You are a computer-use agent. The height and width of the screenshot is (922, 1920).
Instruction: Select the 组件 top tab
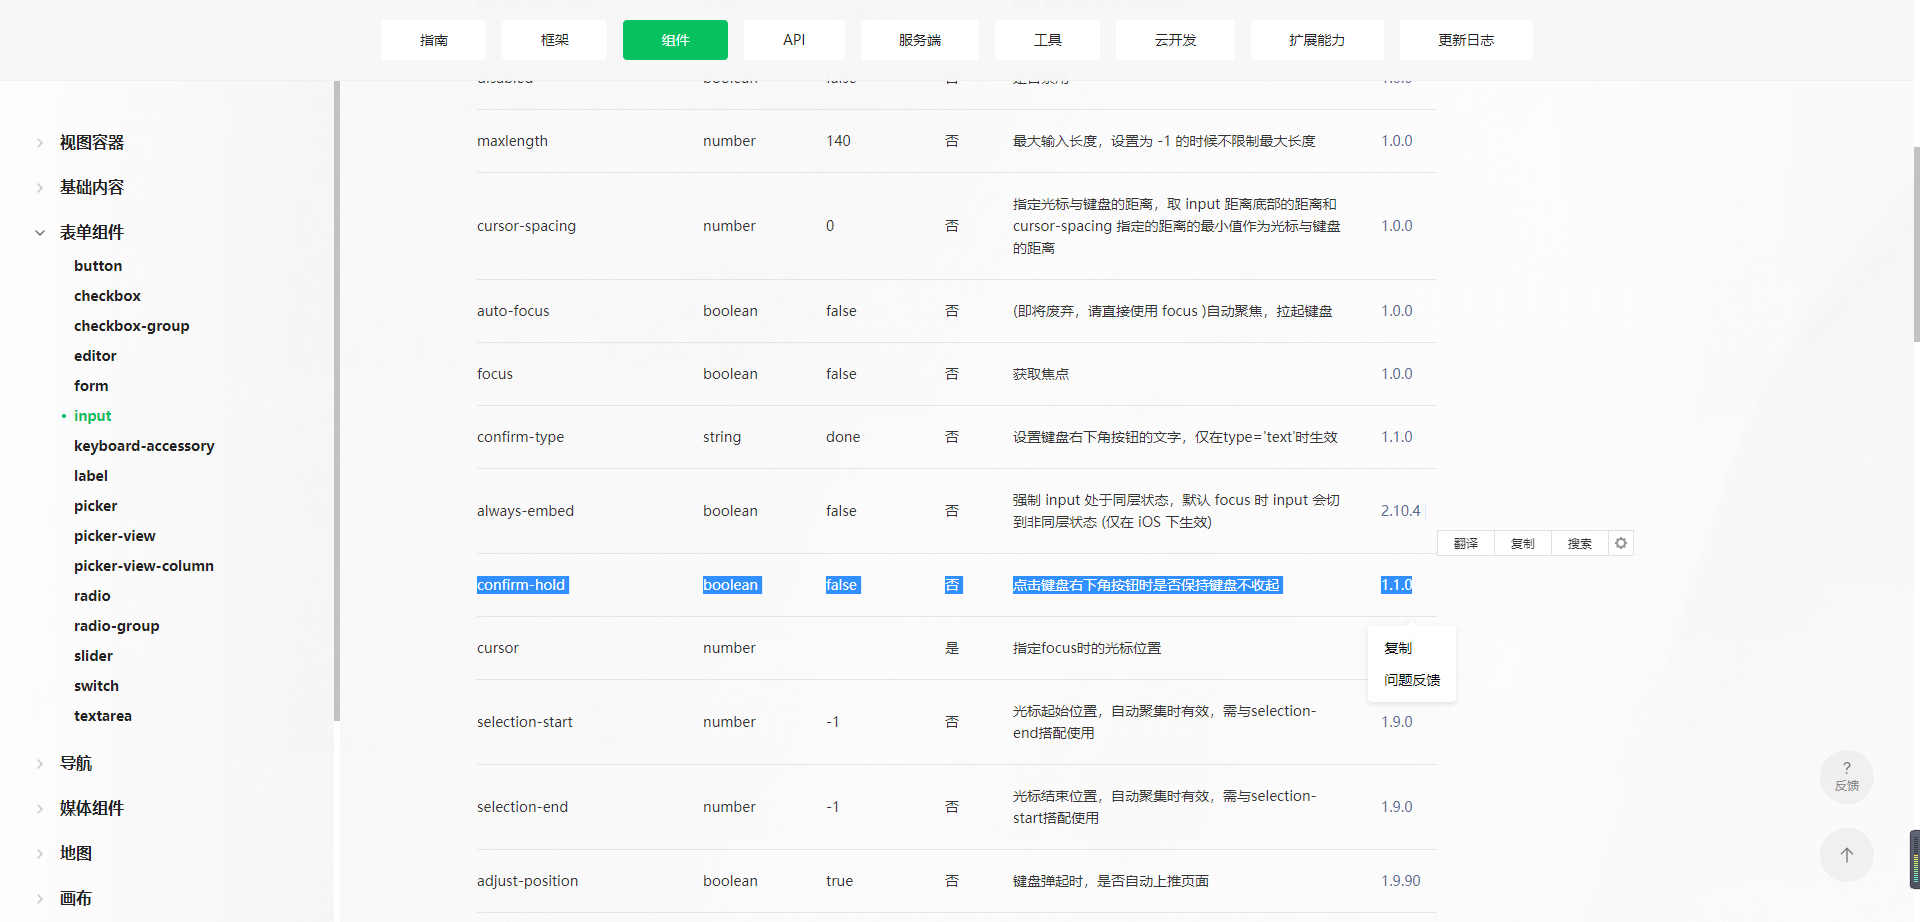pyautogui.click(x=675, y=40)
